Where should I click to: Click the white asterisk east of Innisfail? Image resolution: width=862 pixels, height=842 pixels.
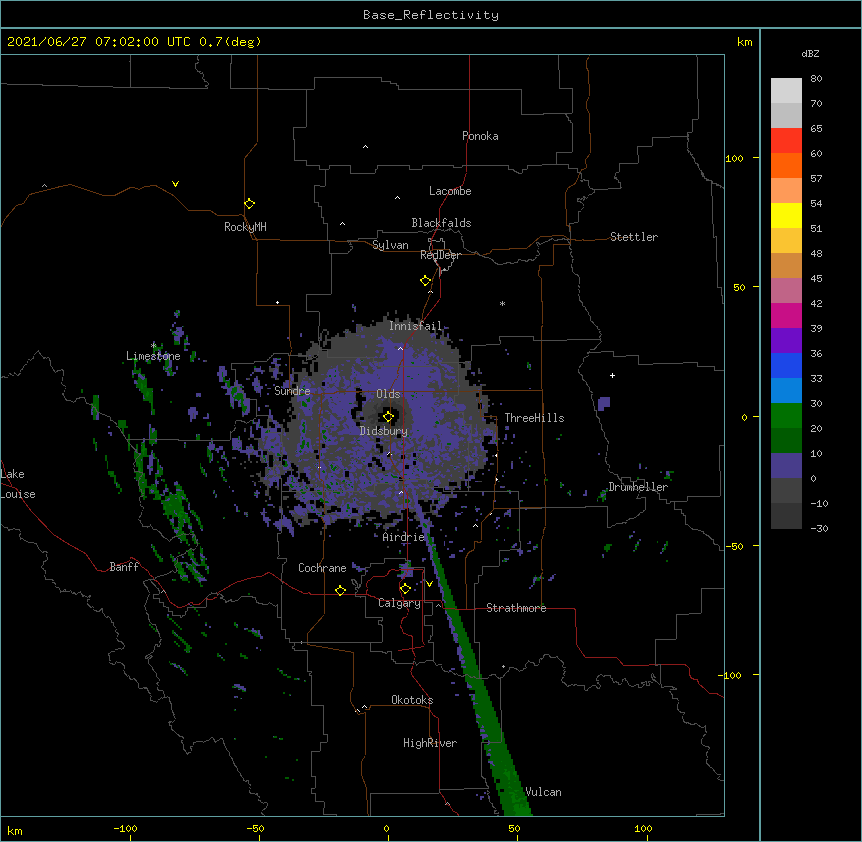pyautogui.click(x=502, y=303)
